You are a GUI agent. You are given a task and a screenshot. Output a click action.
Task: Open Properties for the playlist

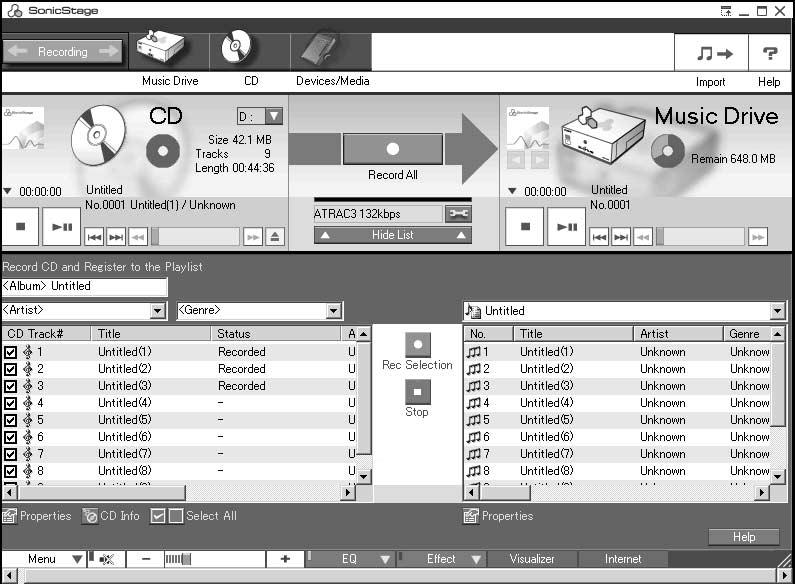498,516
